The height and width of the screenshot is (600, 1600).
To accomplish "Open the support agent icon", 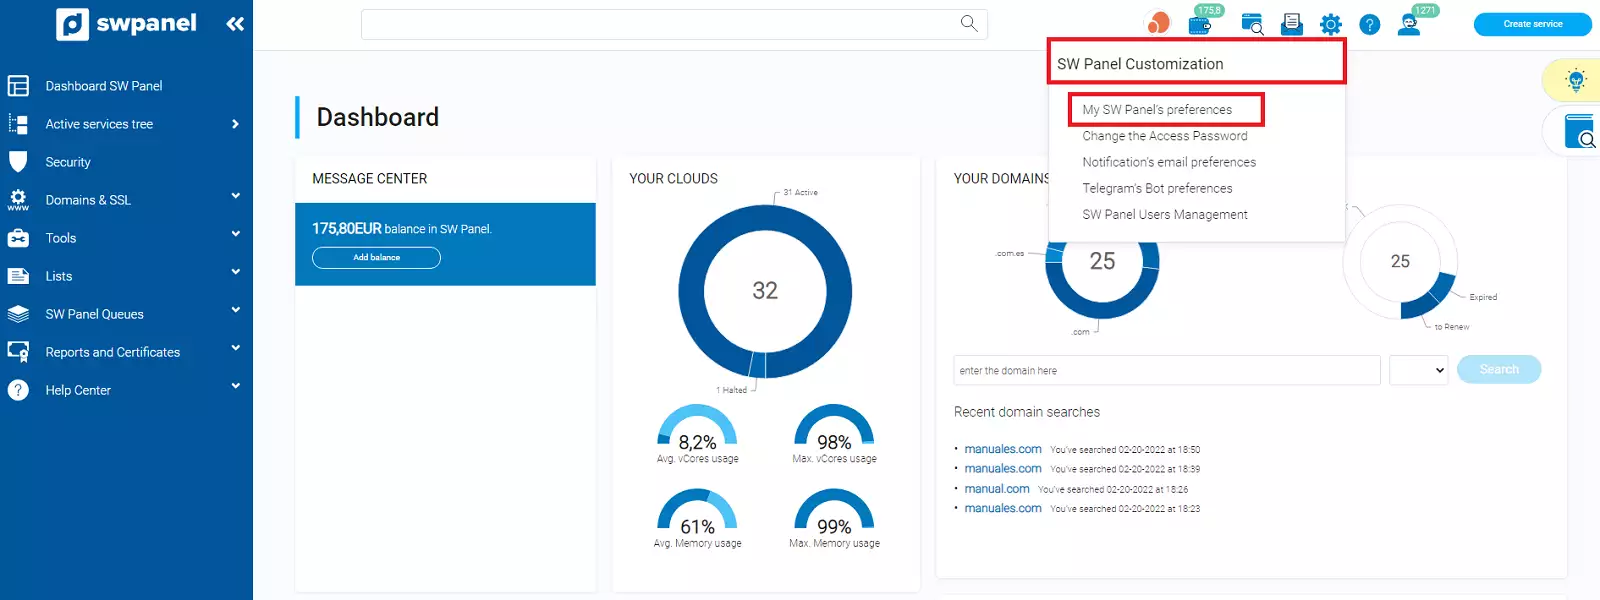I will (1409, 25).
